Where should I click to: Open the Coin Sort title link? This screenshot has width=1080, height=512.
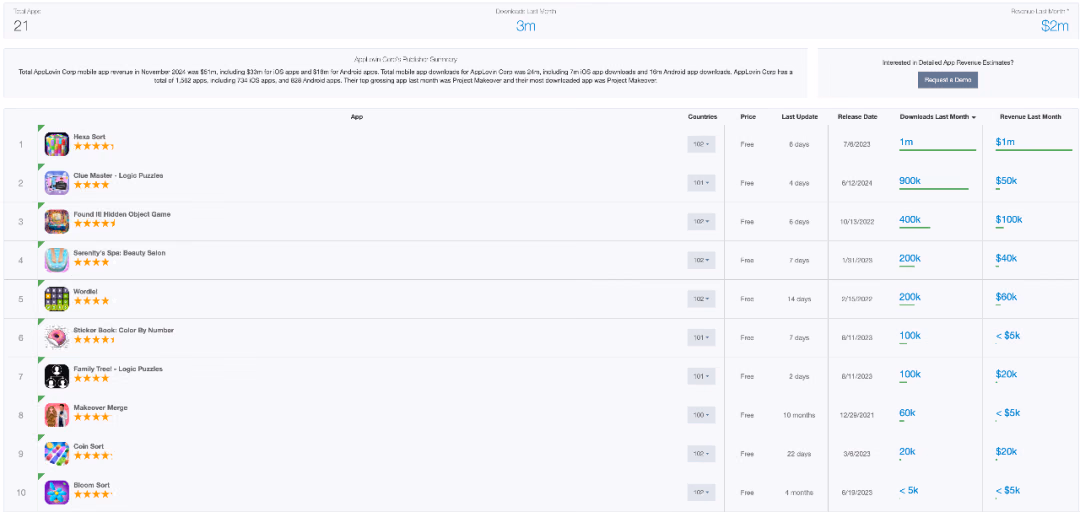88,446
